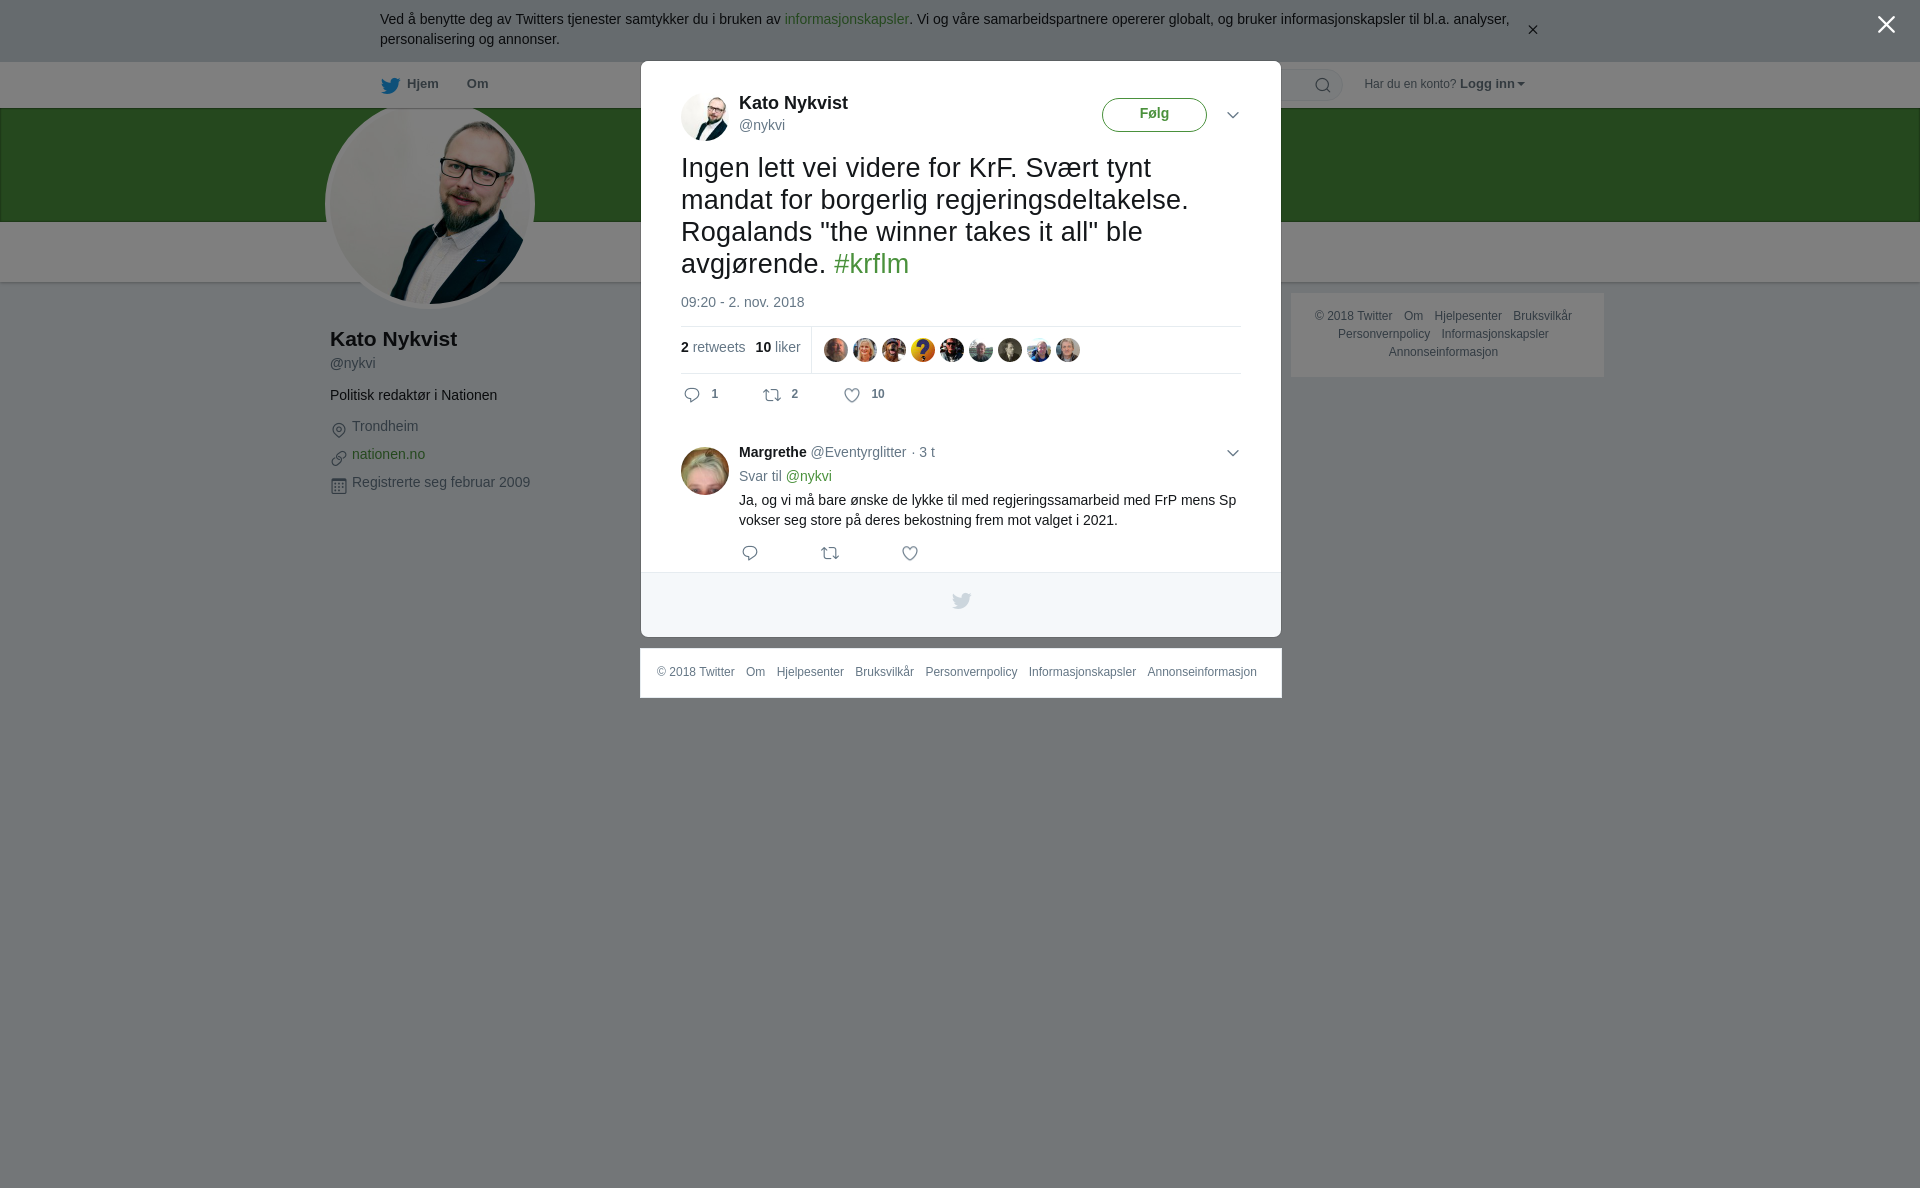This screenshot has width=1920, height=1188.
Task: Reply to Margrethe's response tweet
Action: 750,553
